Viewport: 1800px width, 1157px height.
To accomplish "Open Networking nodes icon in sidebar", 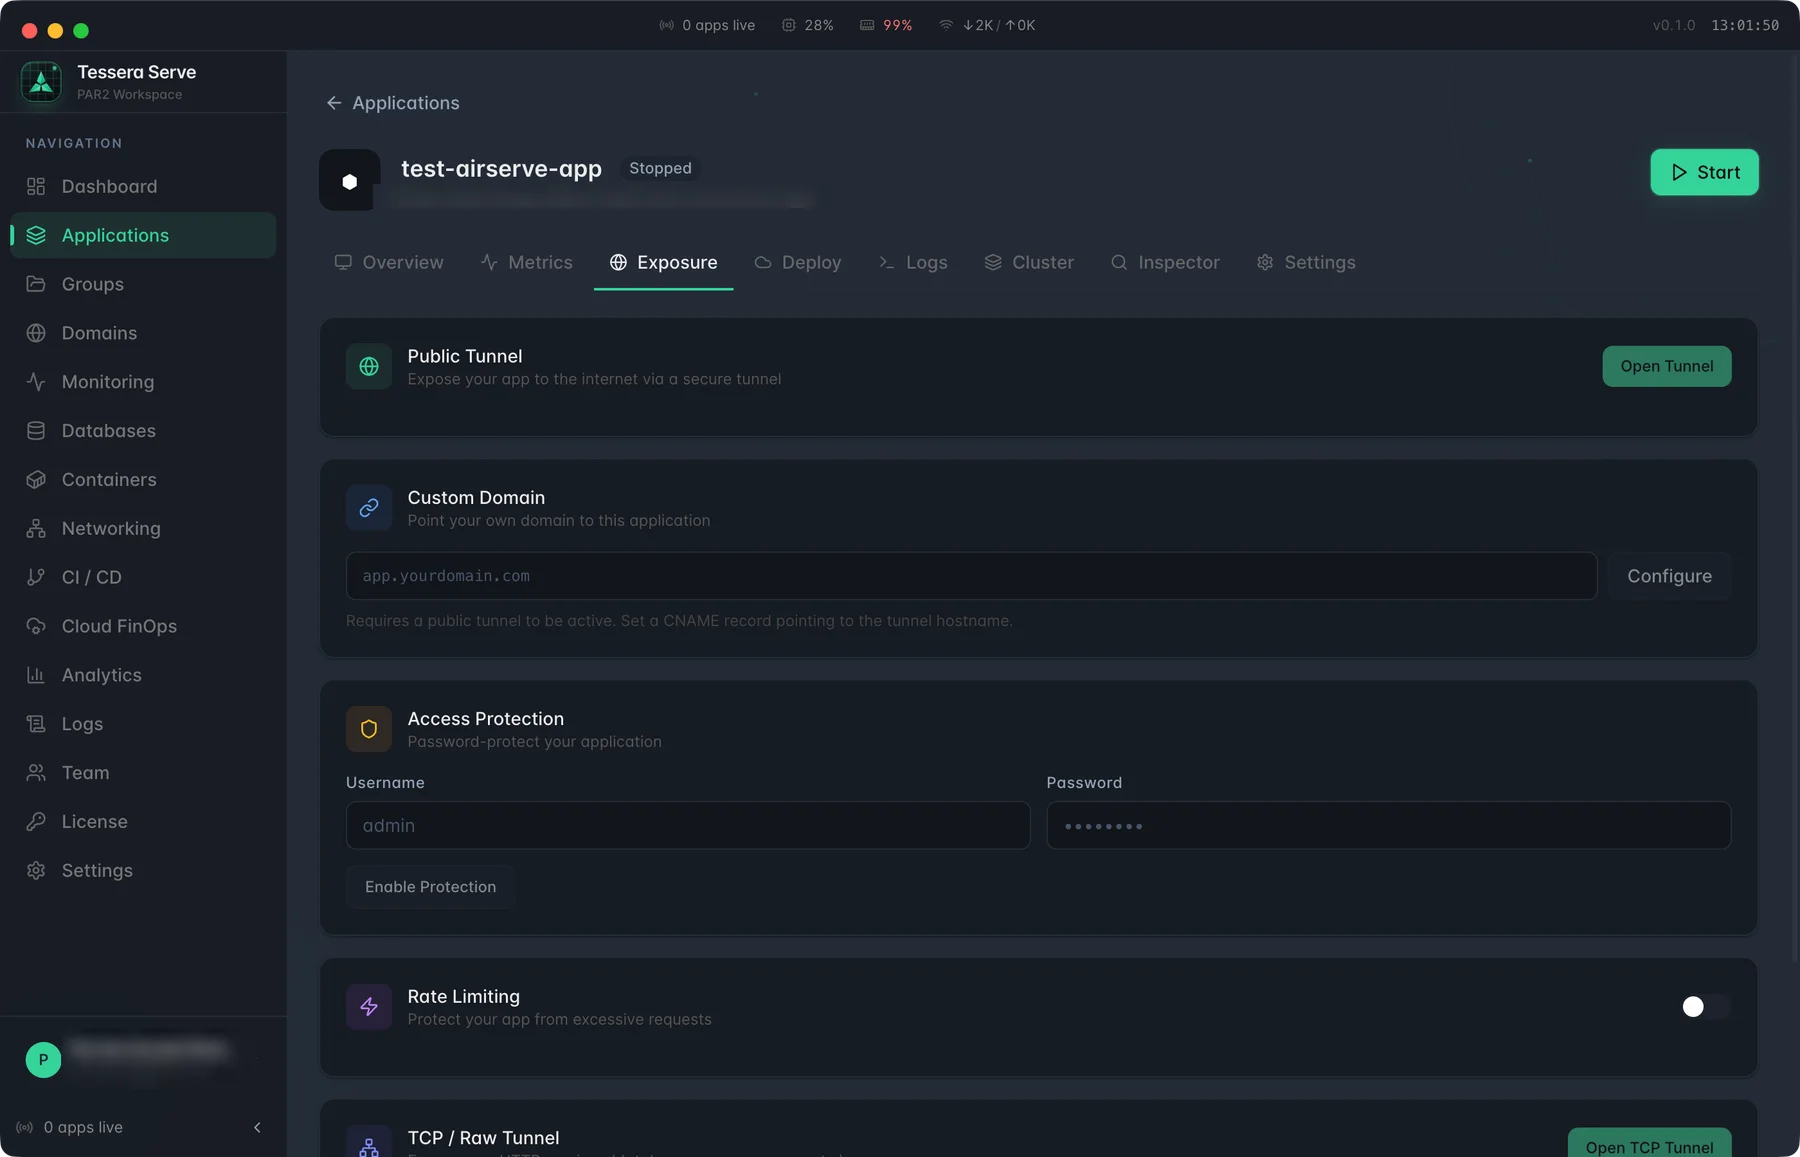I will click(x=36, y=529).
